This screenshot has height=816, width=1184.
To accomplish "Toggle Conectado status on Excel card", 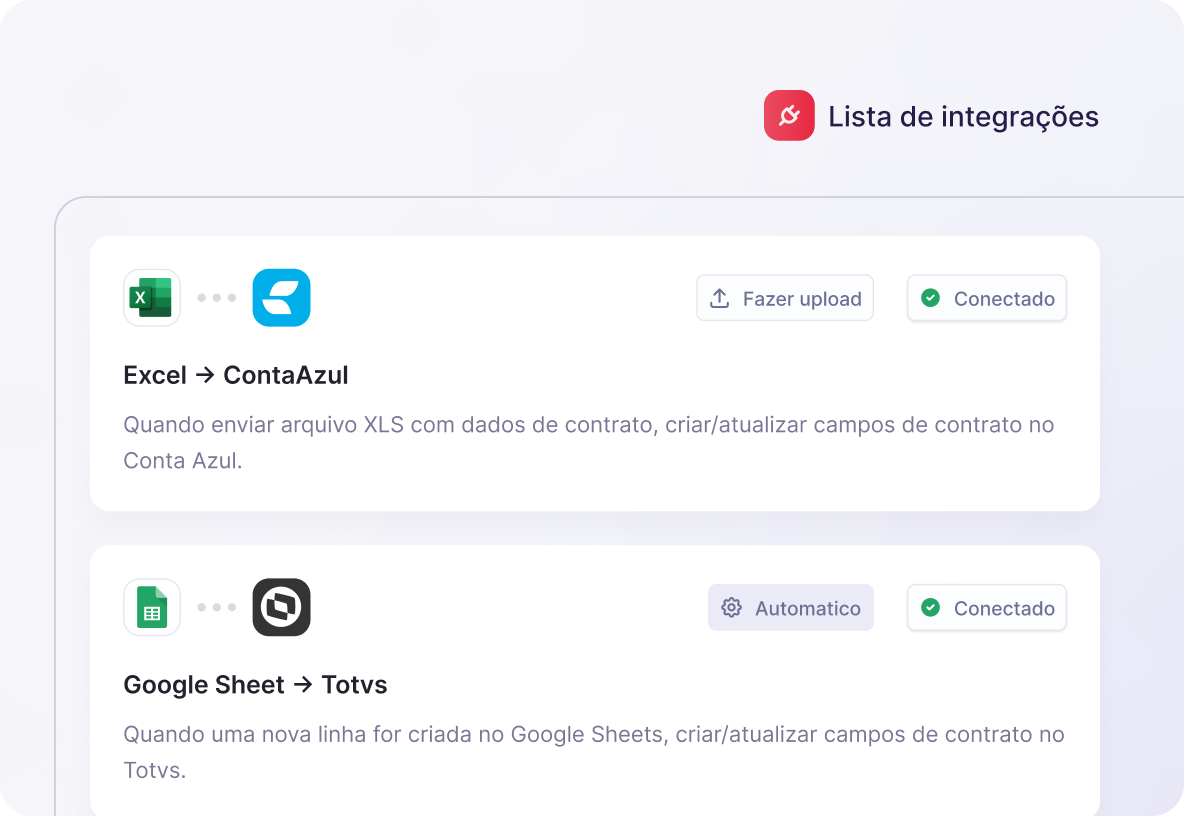I will [986, 298].
